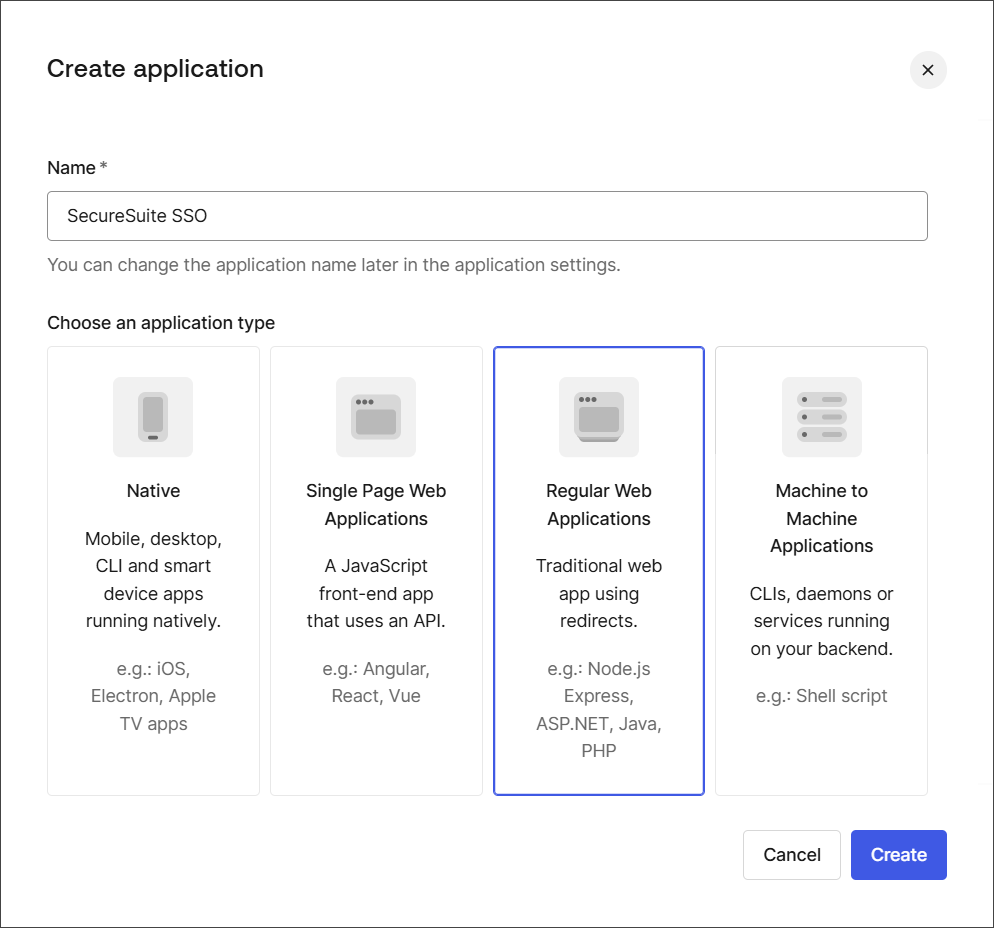Click the 'e.g.: Shell script' example text
Screen dimensions: 994x929
coord(822,696)
